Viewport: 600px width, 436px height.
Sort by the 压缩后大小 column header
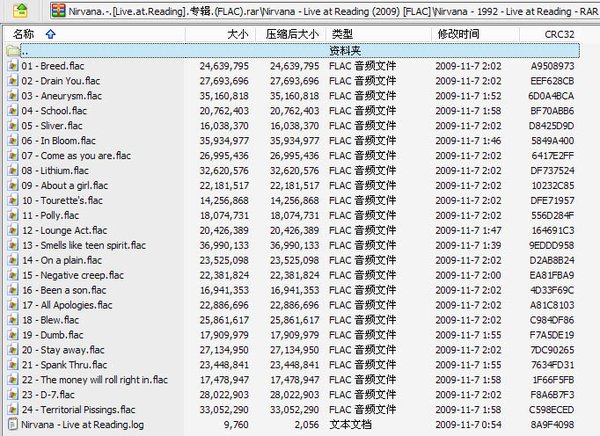click(290, 34)
